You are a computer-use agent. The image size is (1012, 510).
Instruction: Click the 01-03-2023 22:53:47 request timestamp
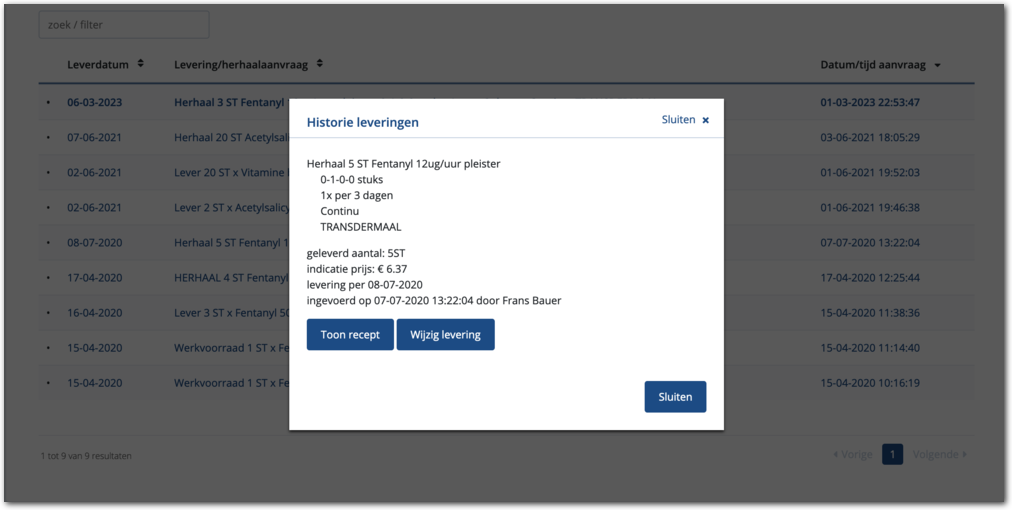[869, 102]
